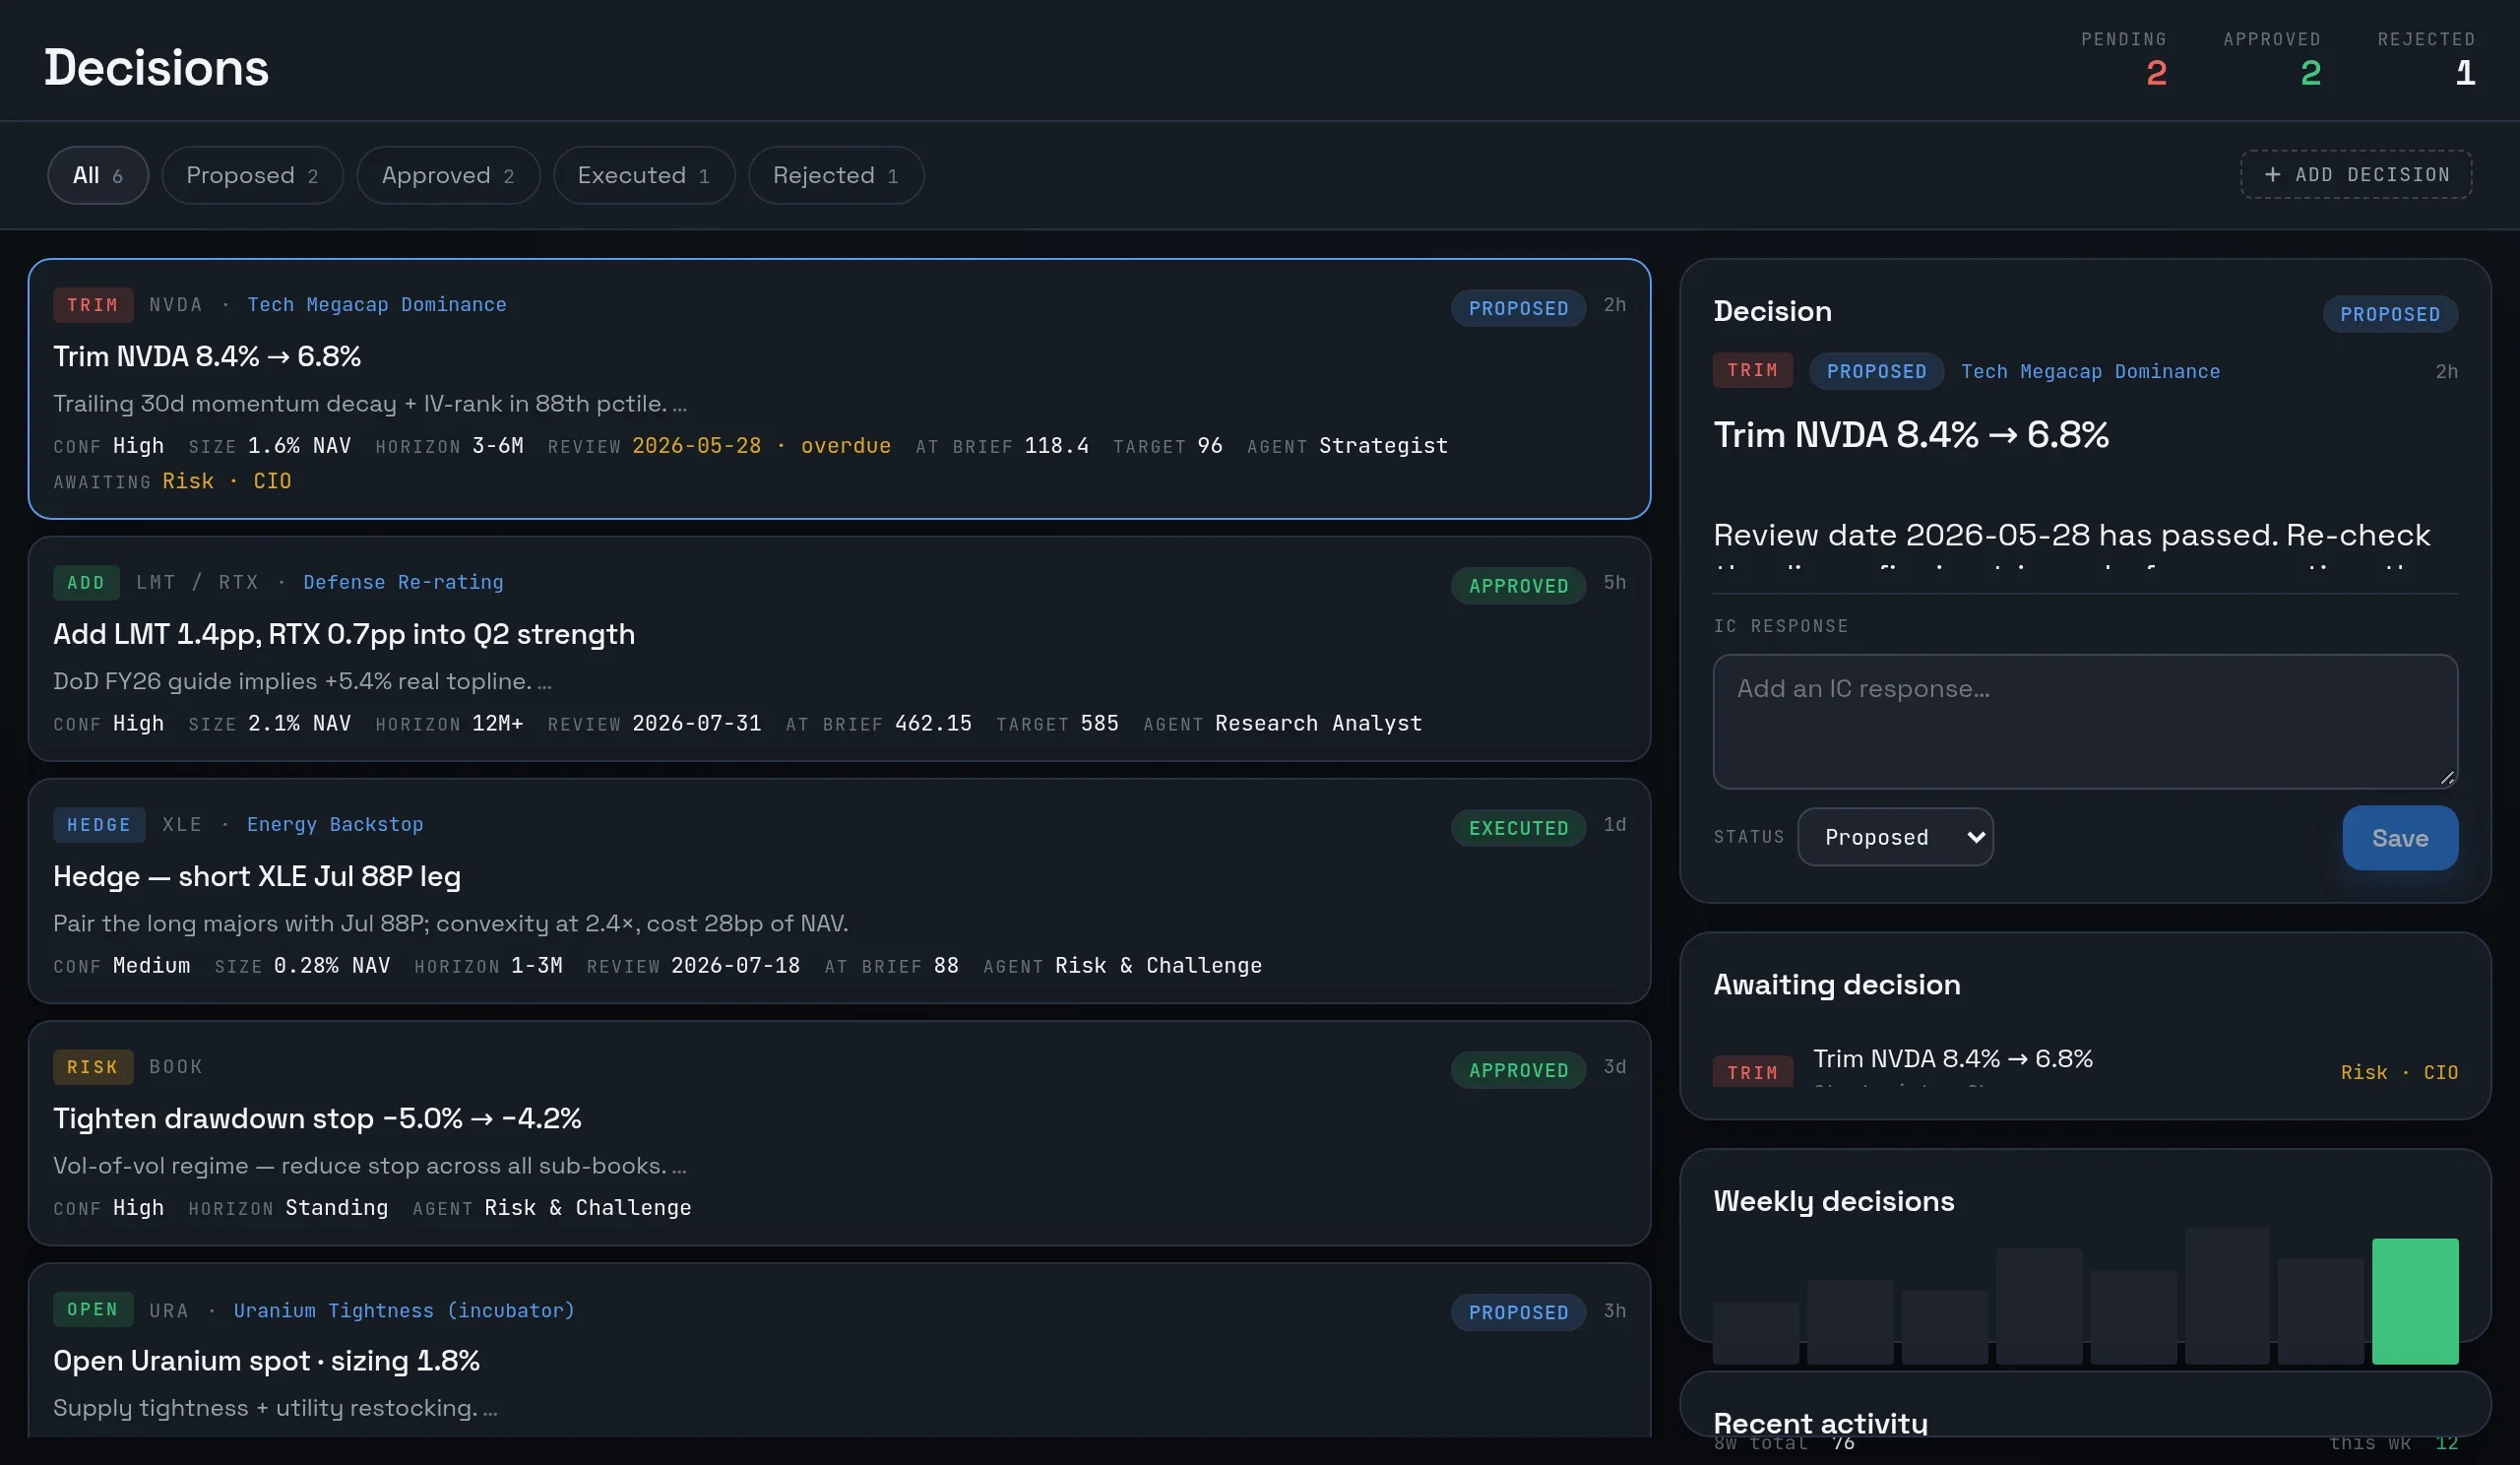Open the Open Uranium spot decision

pyautogui.click(x=266, y=1360)
